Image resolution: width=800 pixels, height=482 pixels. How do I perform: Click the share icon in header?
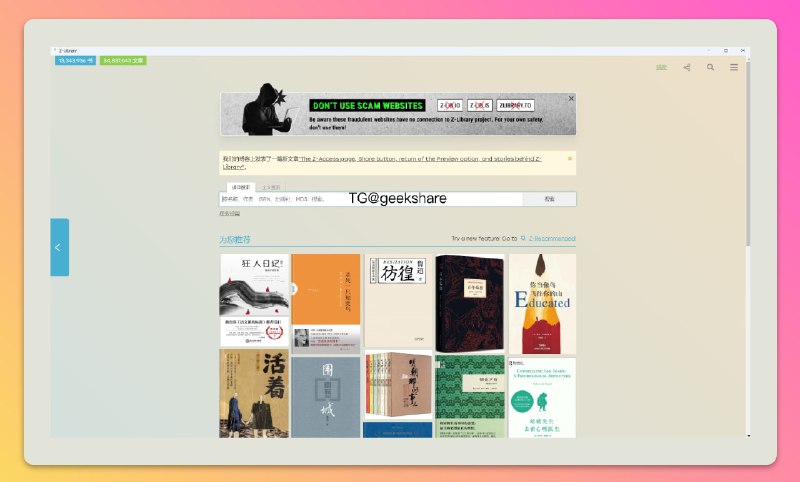point(687,68)
